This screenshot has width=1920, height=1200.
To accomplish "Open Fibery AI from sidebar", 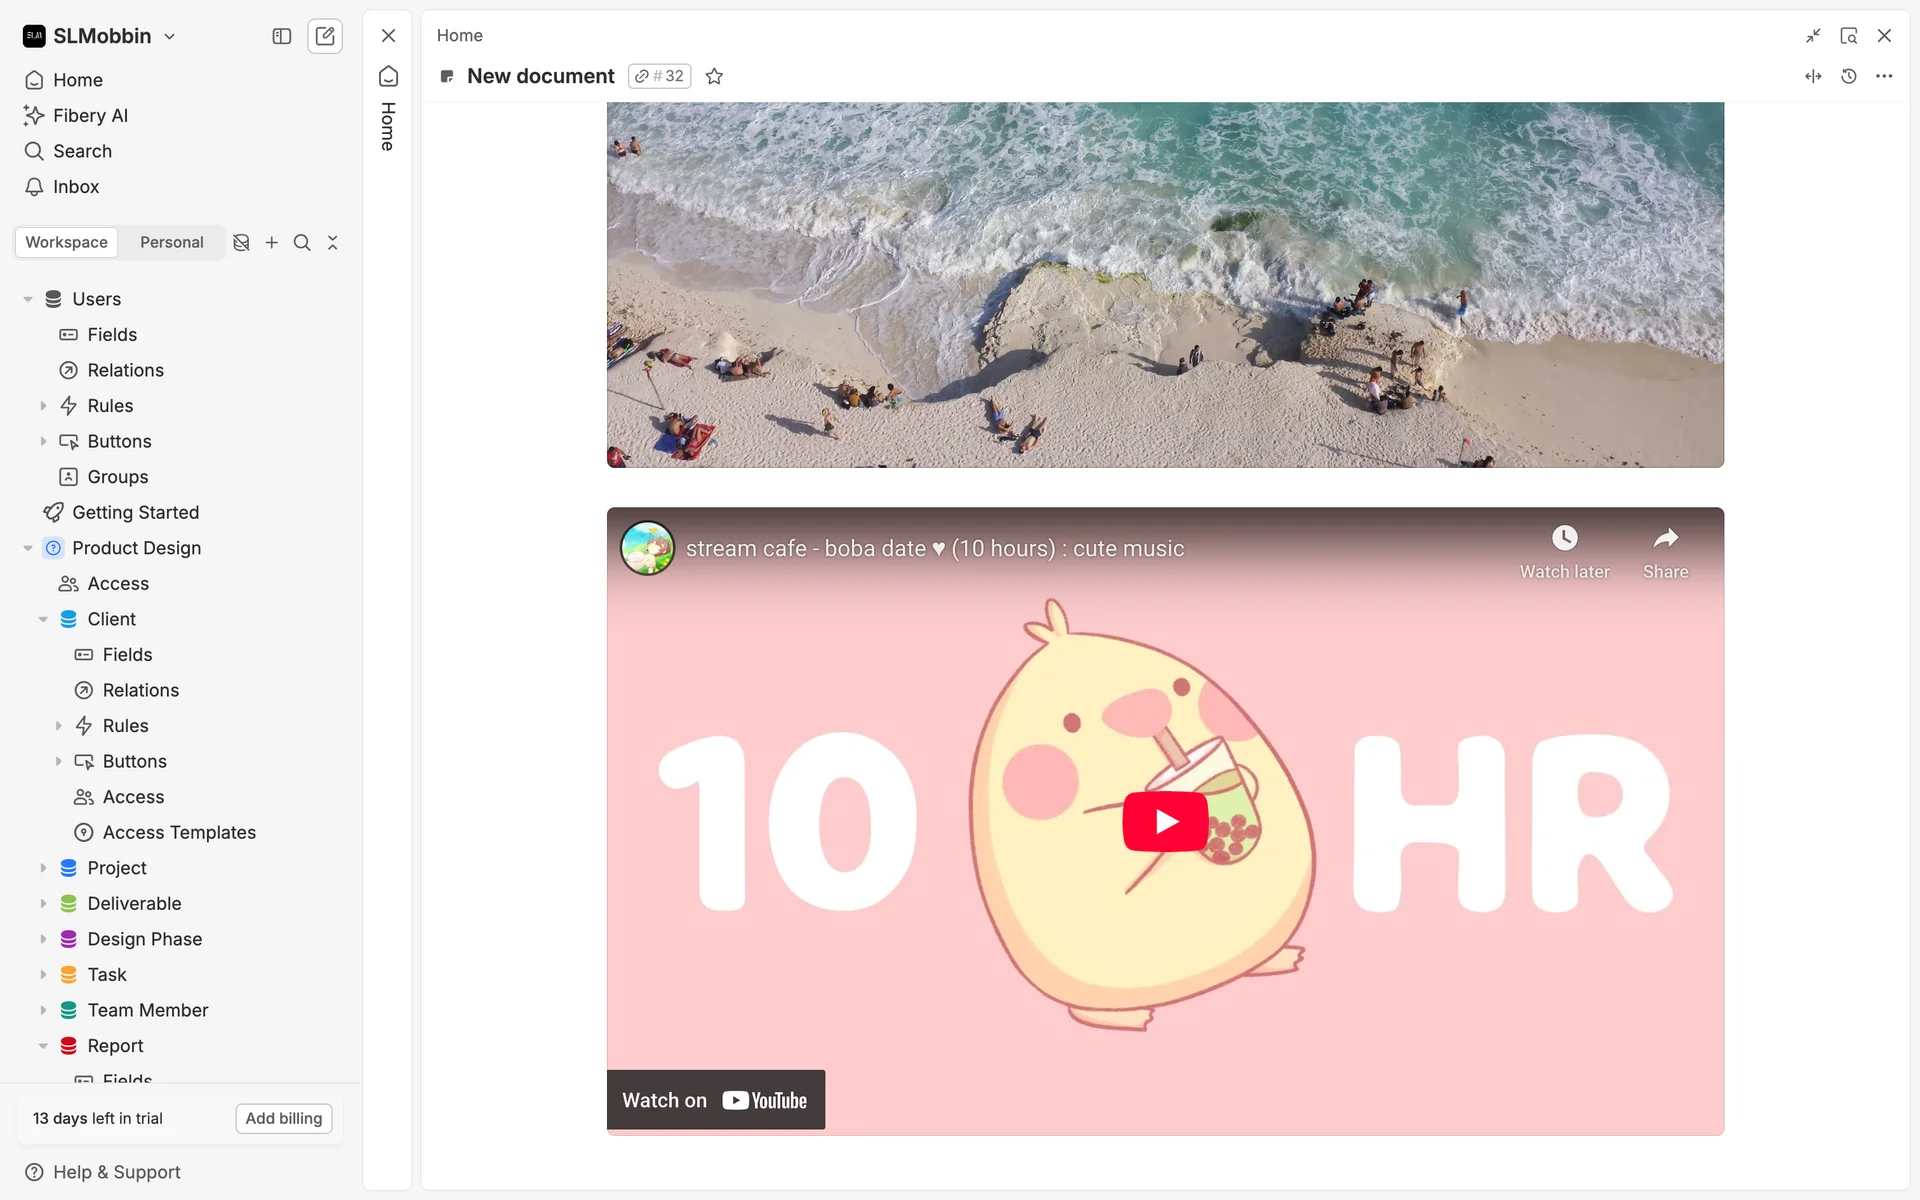I will pos(90,115).
